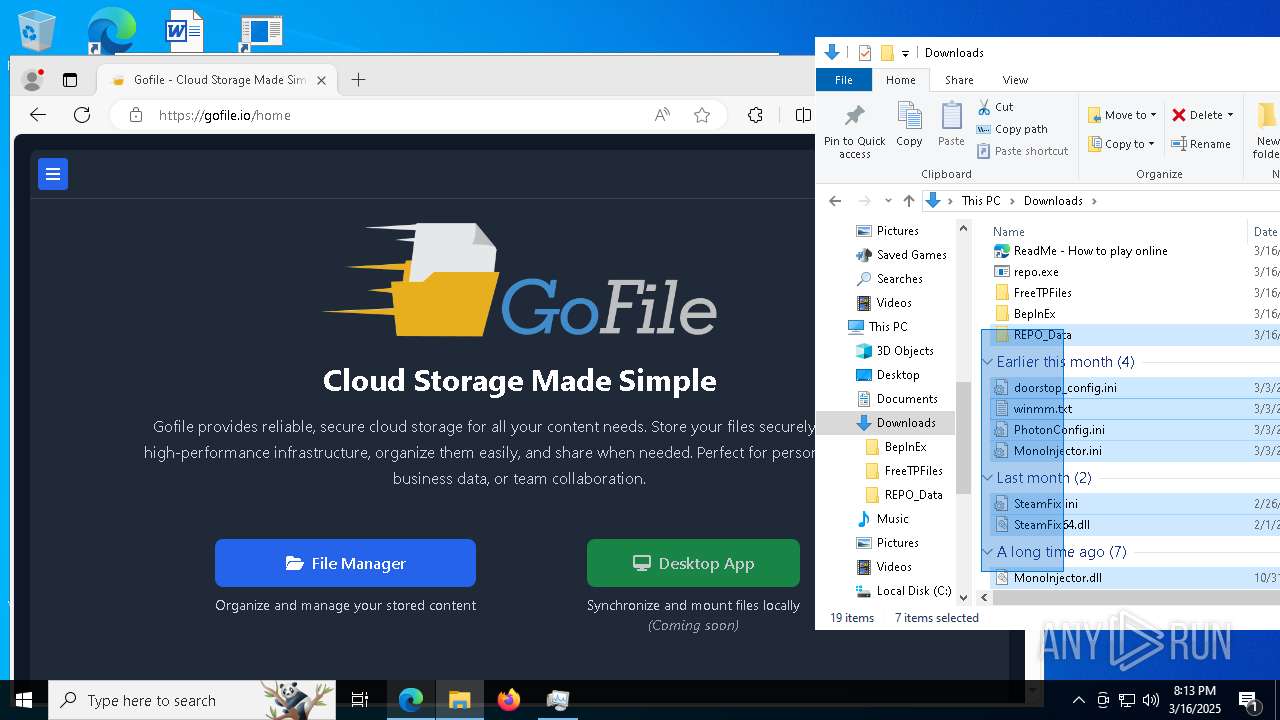Open the File Manager button
This screenshot has width=1280, height=720.
pos(345,563)
